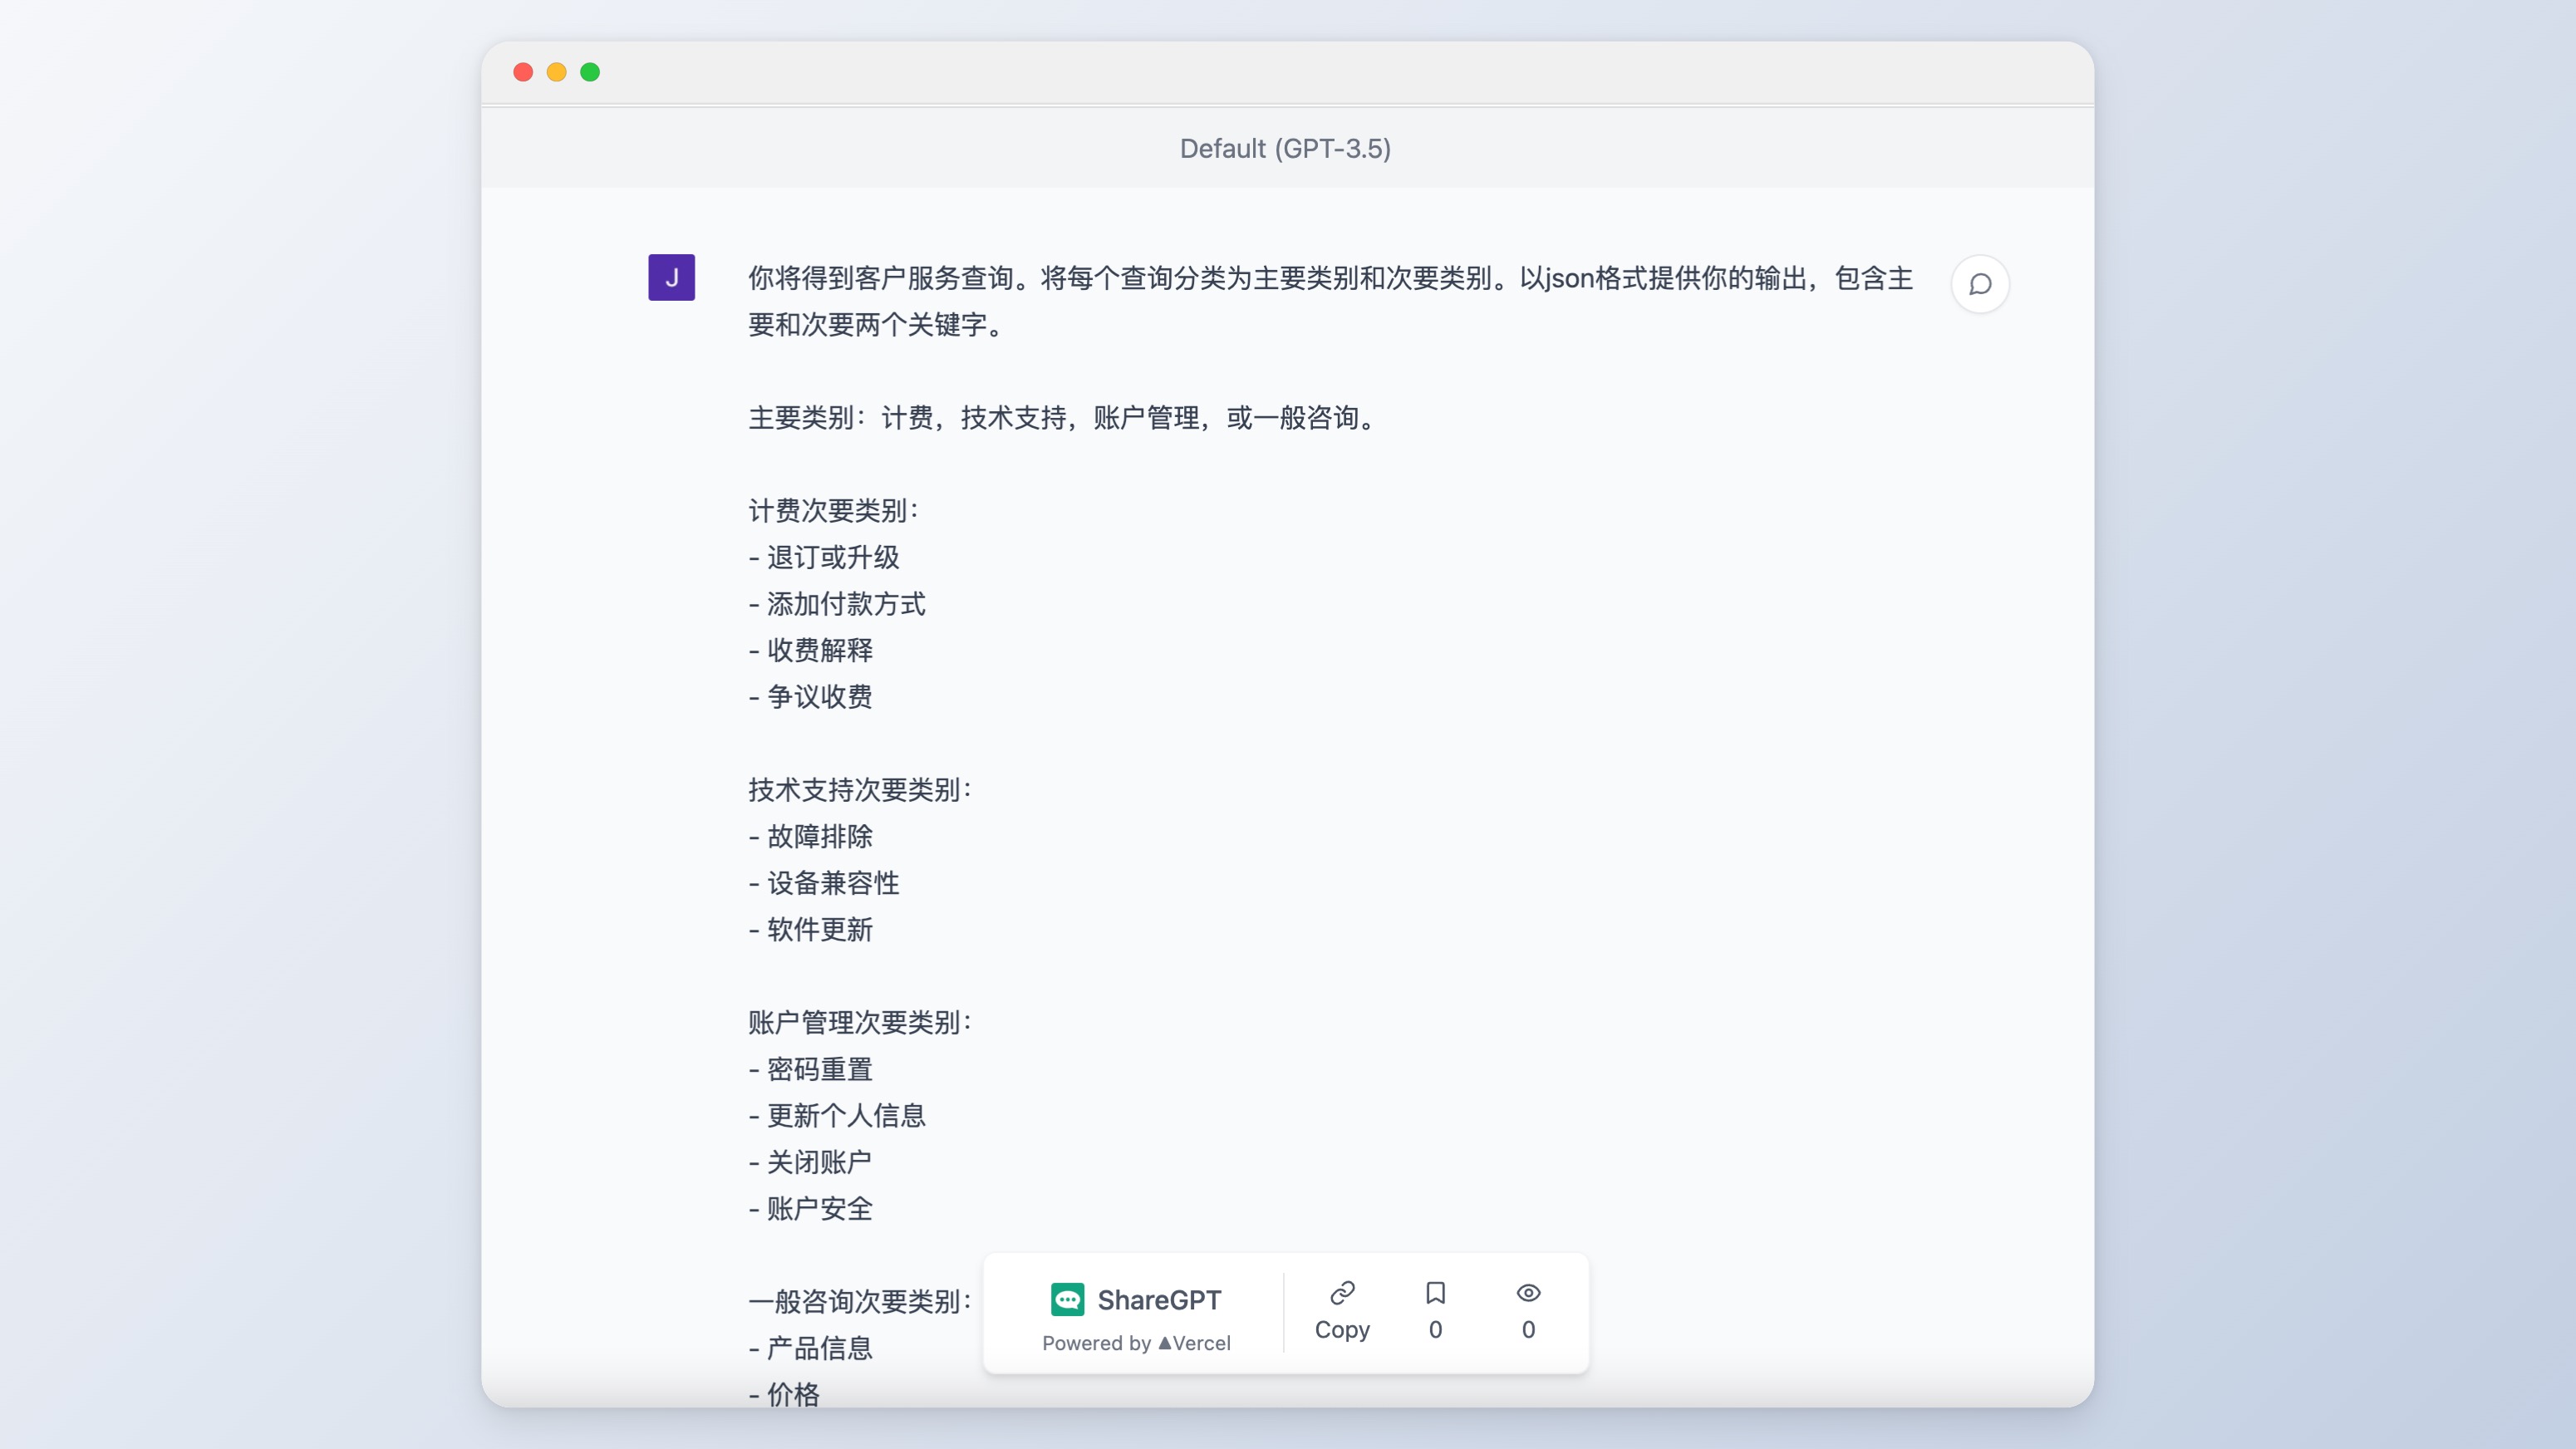Click the red close window button
Screen dimensions: 2576x1449
point(523,72)
